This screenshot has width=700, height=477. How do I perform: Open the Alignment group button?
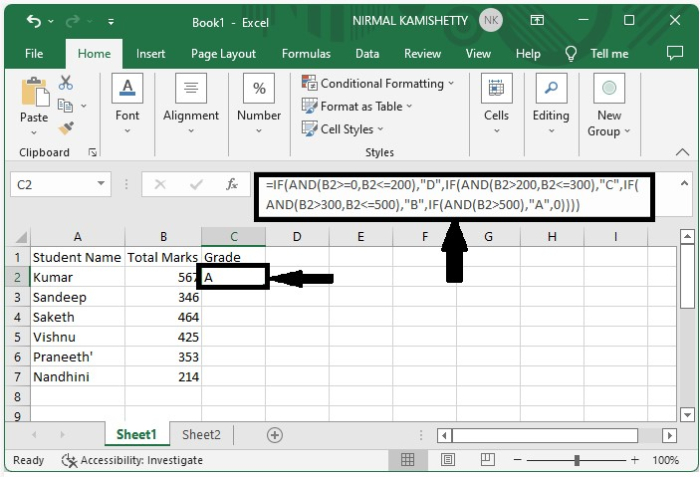click(191, 105)
